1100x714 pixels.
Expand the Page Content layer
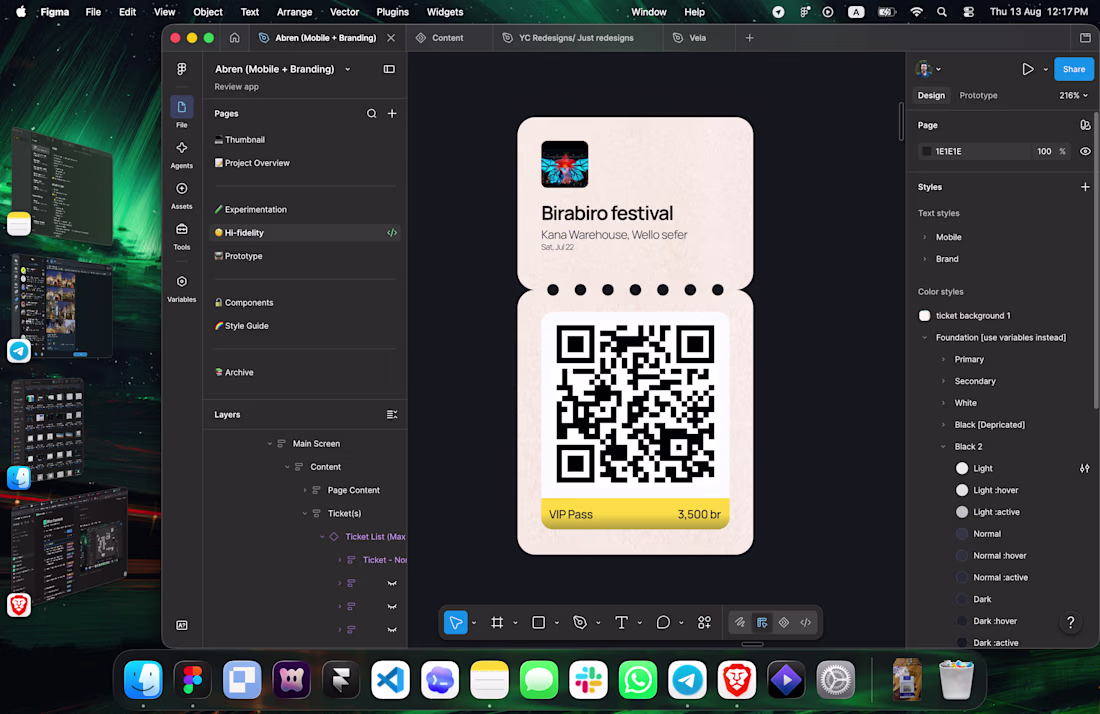pos(304,490)
